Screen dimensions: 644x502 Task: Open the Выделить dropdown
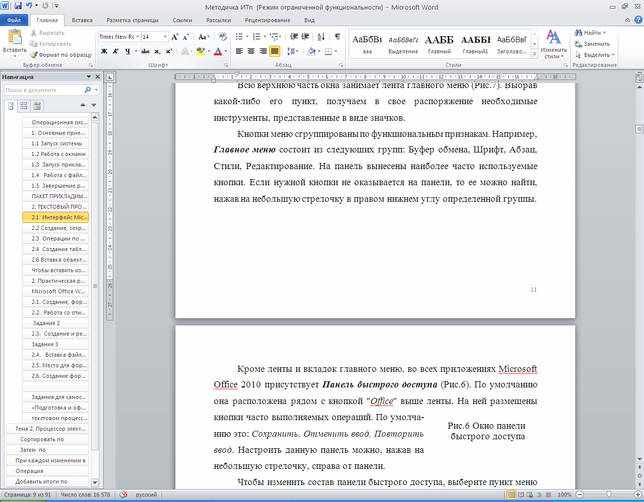595,55
